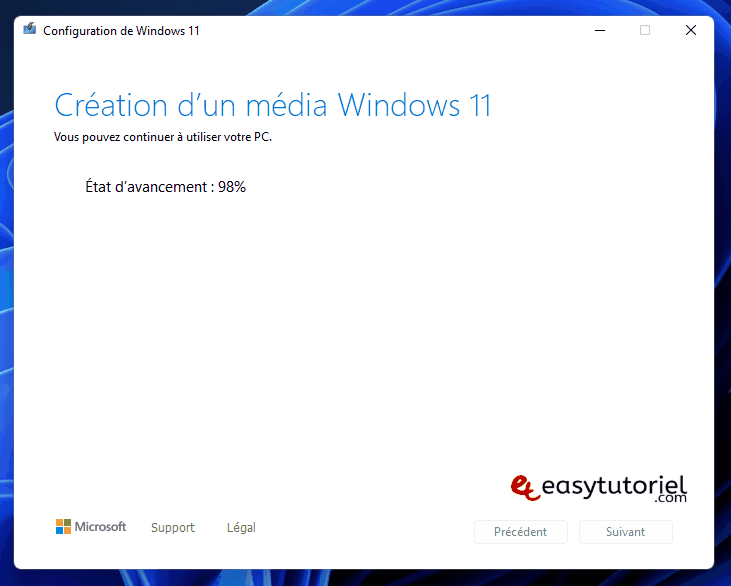Click 'Vous pouvez continuer à utiliser votre PC.' text
The image size is (731, 586).
point(163,137)
